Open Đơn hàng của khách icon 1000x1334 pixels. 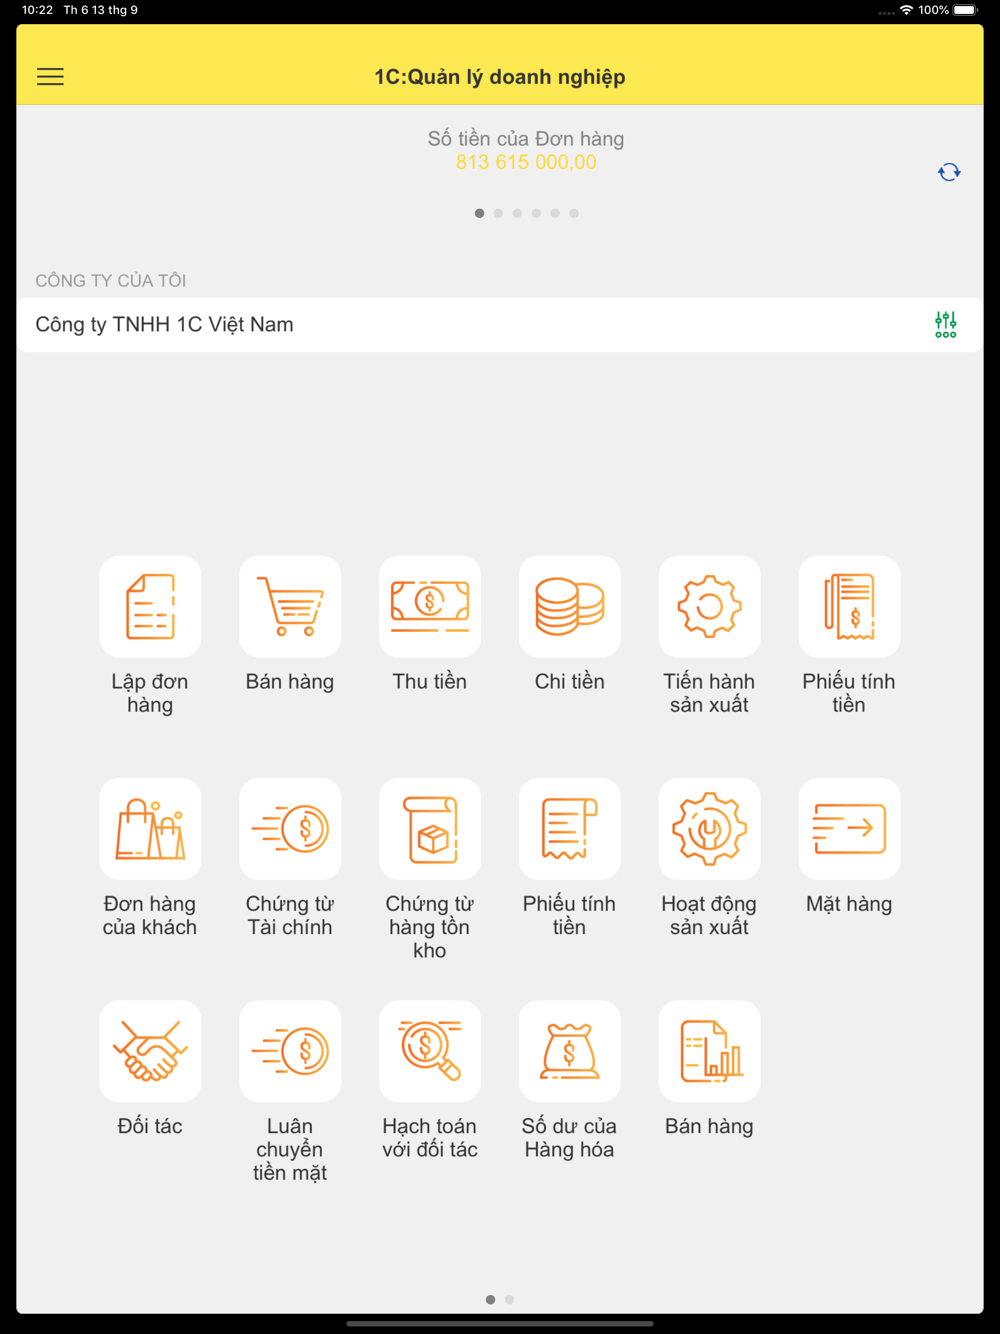coord(150,829)
